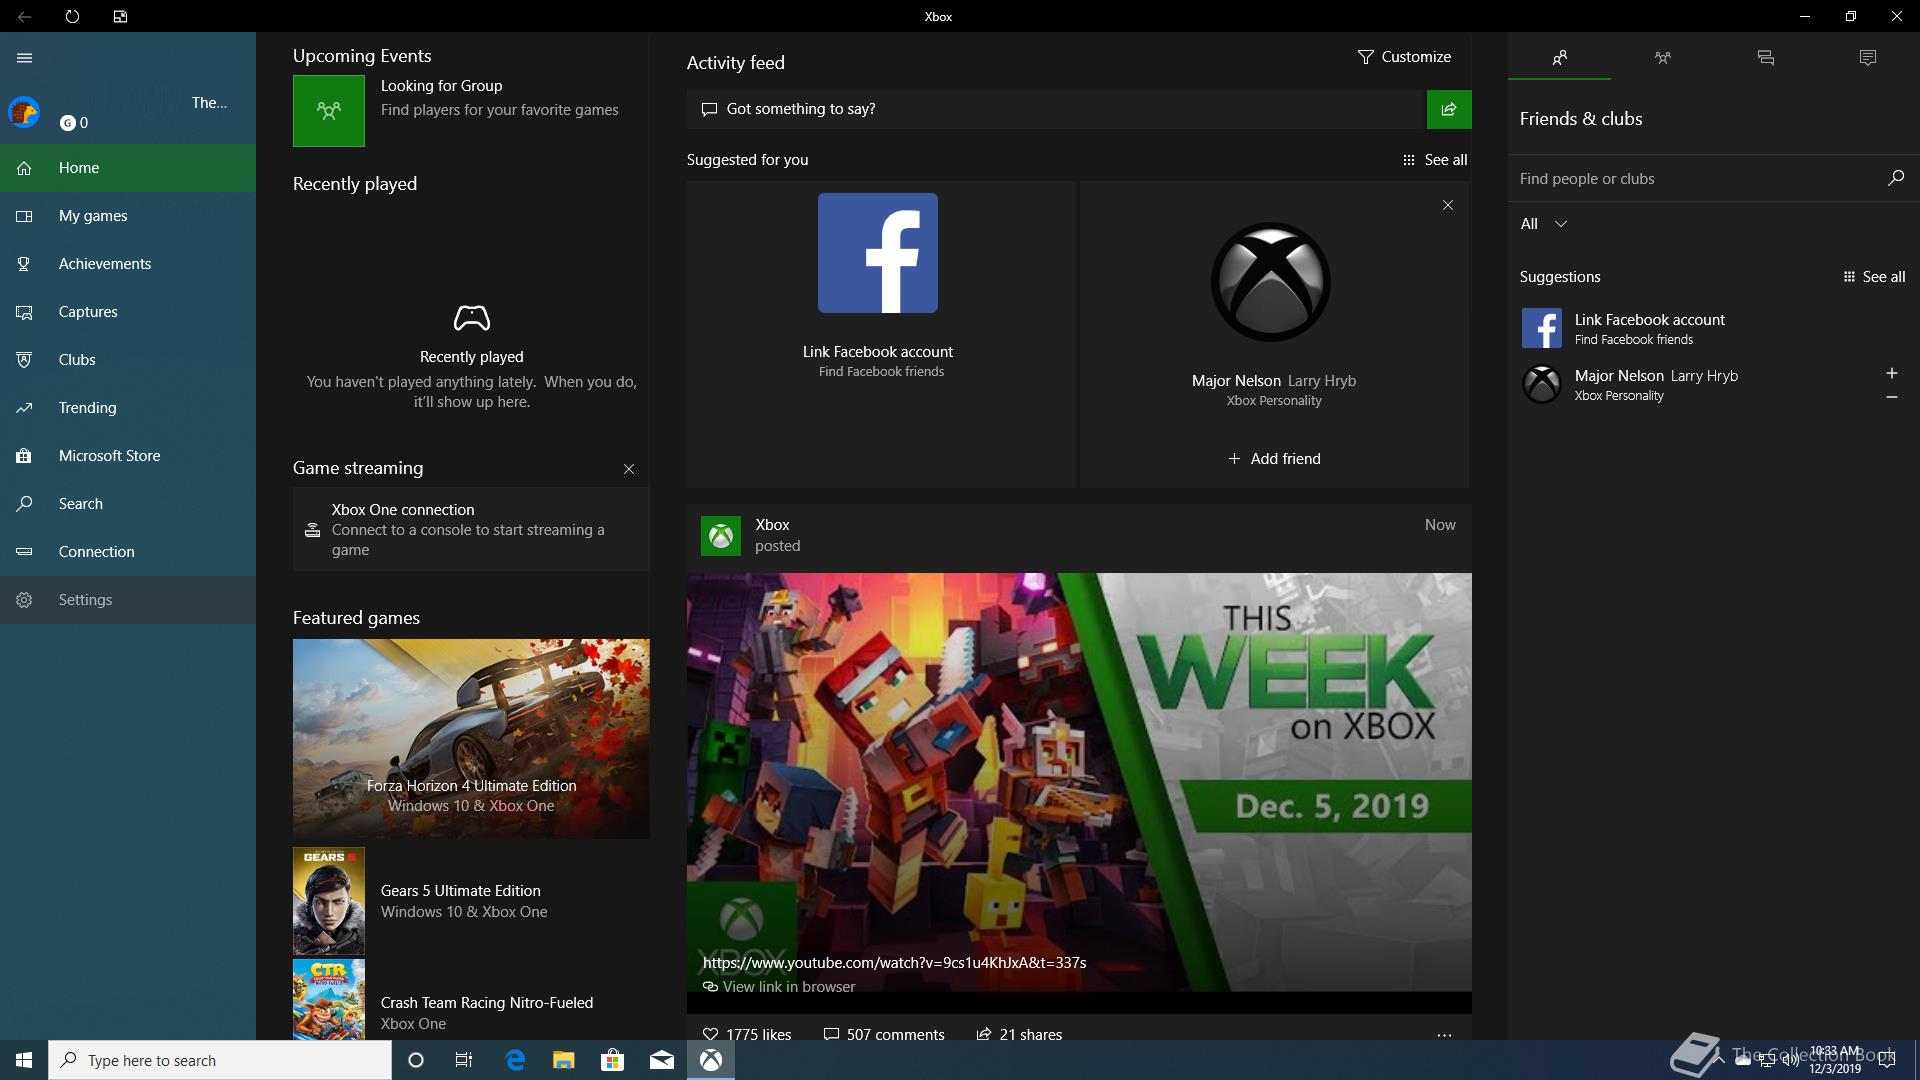Click the mini-view icon in title bar
This screenshot has height=1080, width=1920.
coord(120,16)
